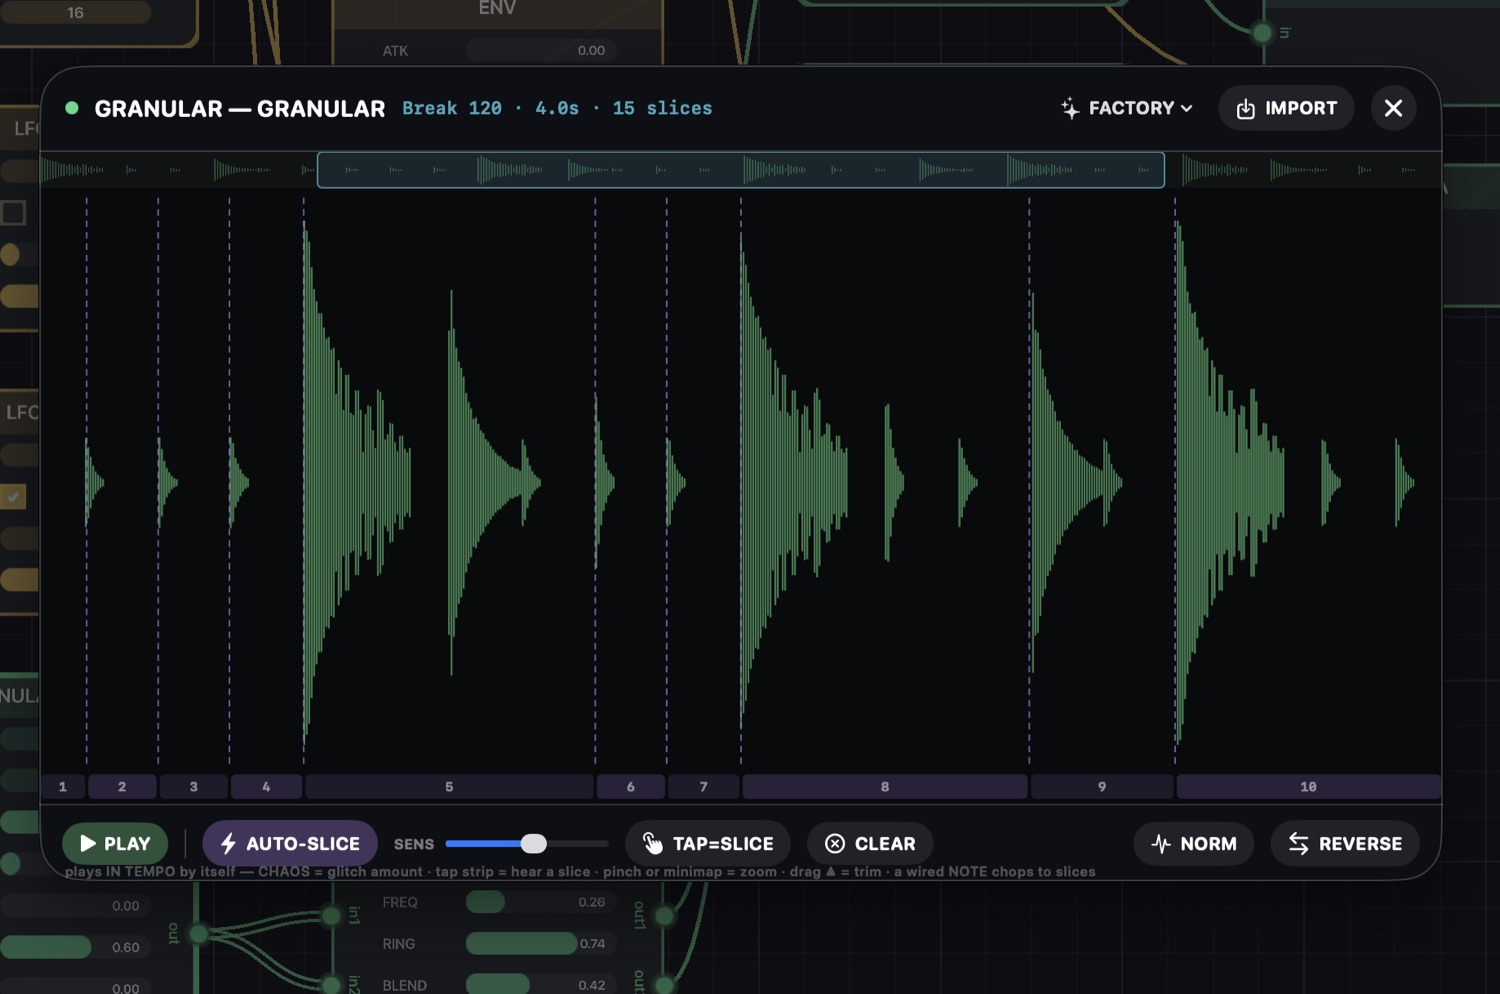The width and height of the screenshot is (1500, 994).
Task: Select slice 9 in the tap strip
Action: coord(1102,786)
